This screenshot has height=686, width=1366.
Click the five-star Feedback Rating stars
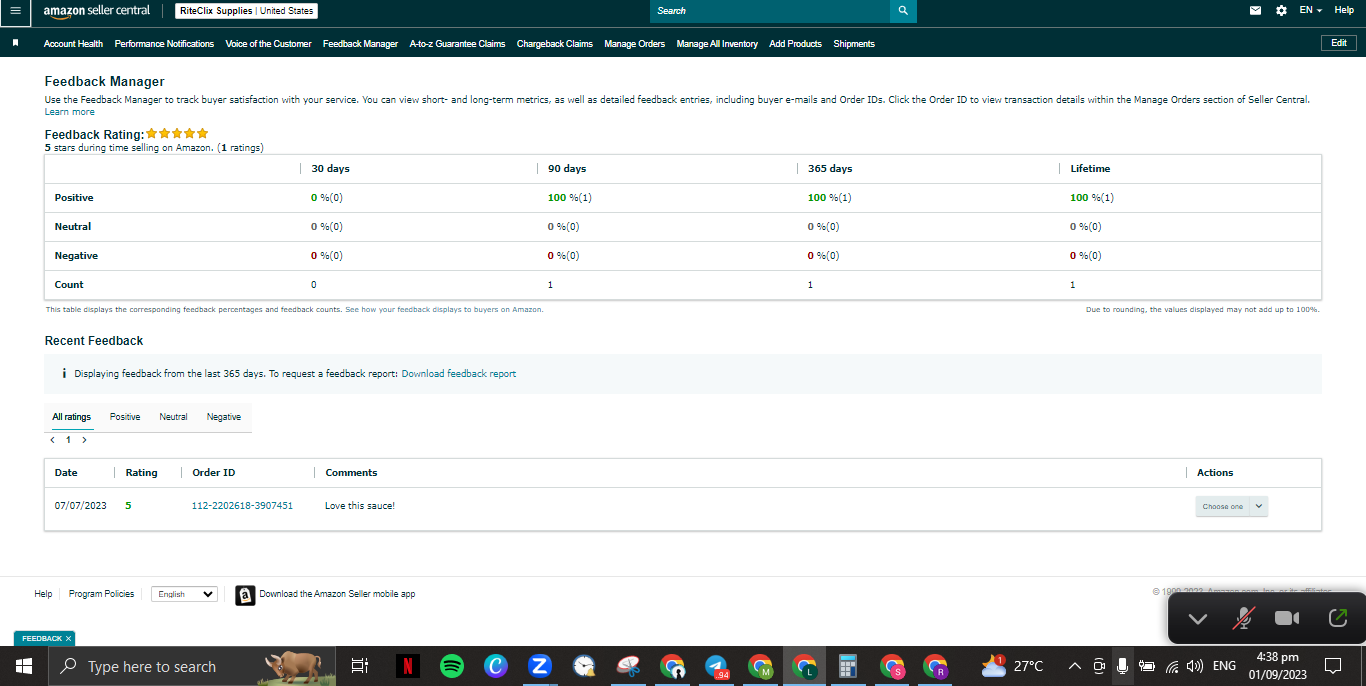tap(177, 133)
